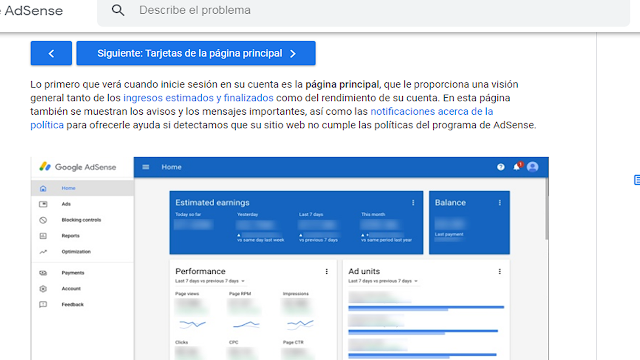Open the hamburger menu beside Home

pyautogui.click(x=146, y=167)
